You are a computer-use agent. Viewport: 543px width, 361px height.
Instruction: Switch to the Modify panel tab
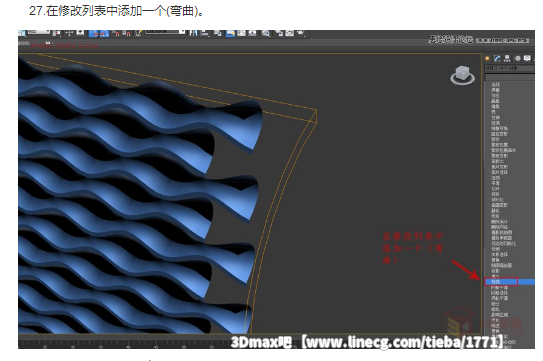(x=497, y=58)
